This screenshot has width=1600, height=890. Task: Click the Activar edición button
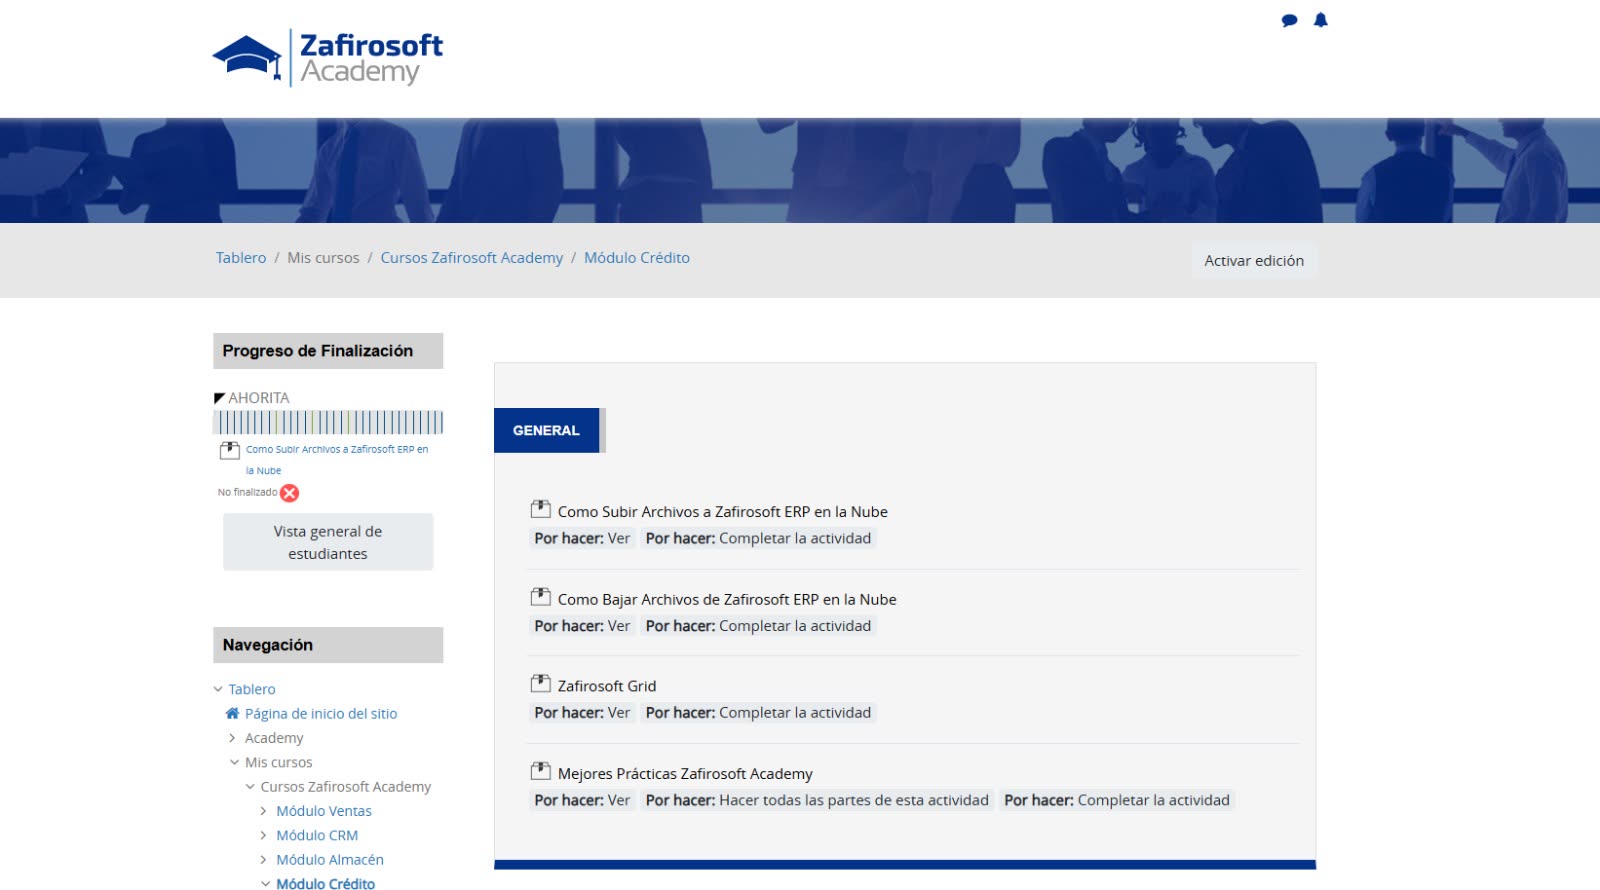[1254, 260]
